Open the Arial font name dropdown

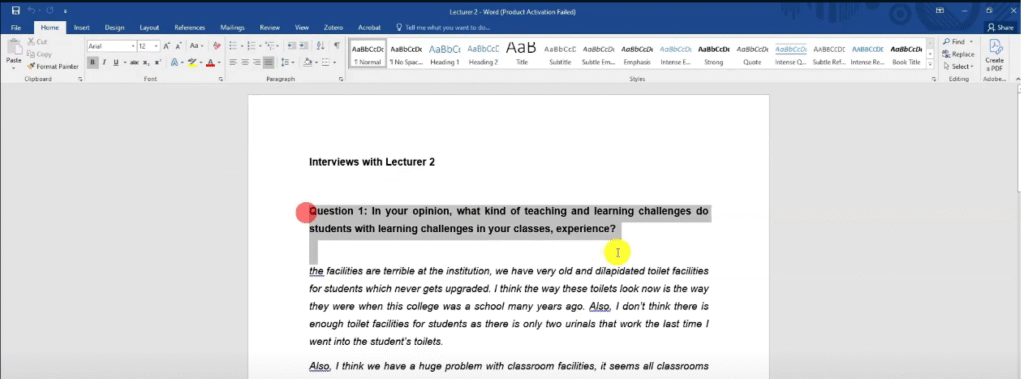click(x=133, y=46)
